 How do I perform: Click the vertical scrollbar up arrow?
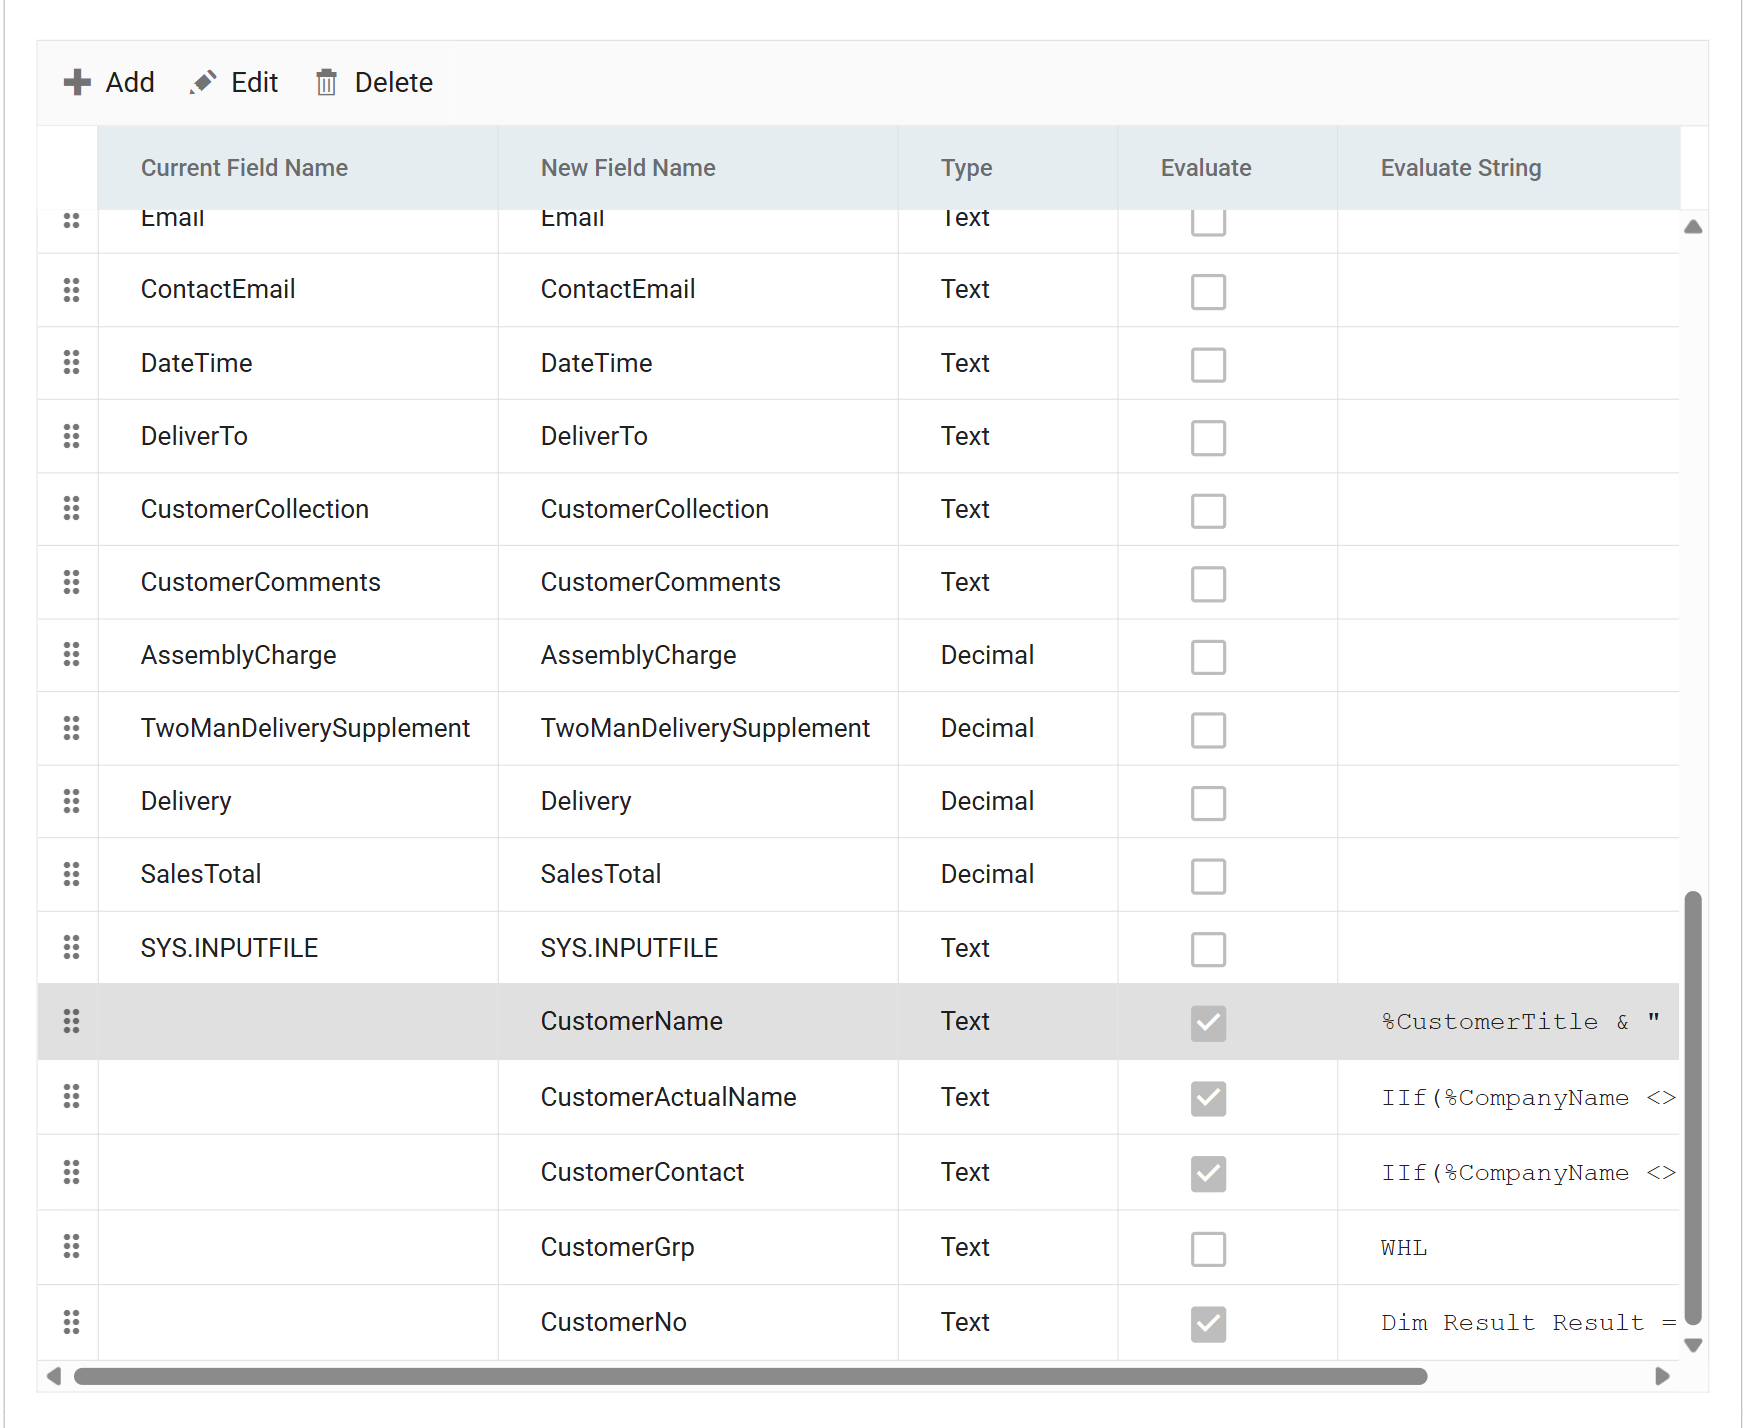(x=1693, y=227)
